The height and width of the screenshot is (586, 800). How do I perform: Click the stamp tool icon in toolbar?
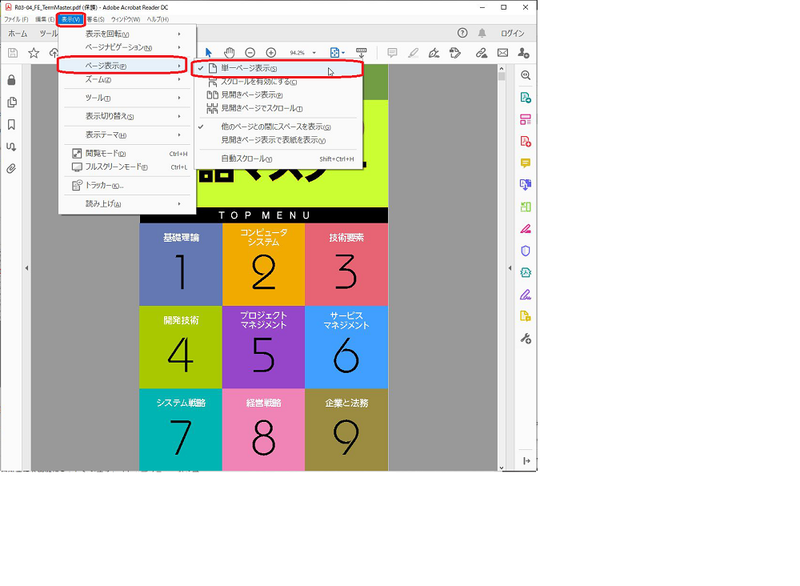click(455, 53)
